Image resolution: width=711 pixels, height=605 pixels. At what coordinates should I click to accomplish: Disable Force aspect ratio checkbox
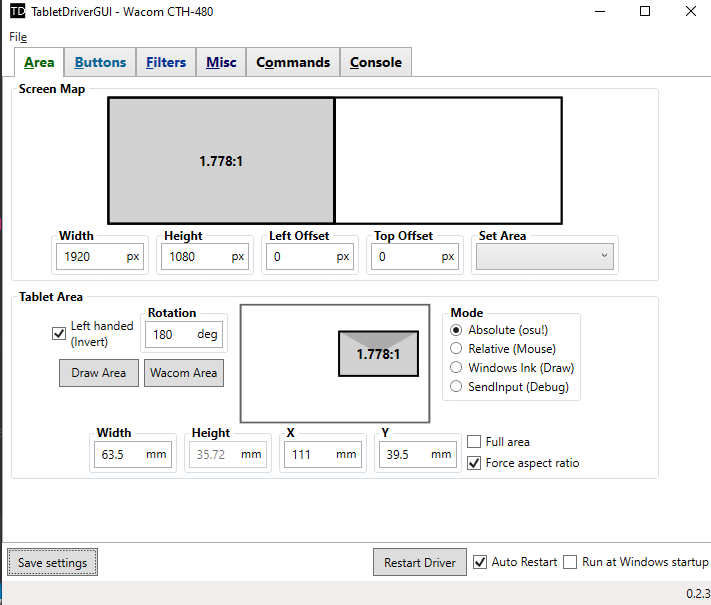(x=474, y=463)
